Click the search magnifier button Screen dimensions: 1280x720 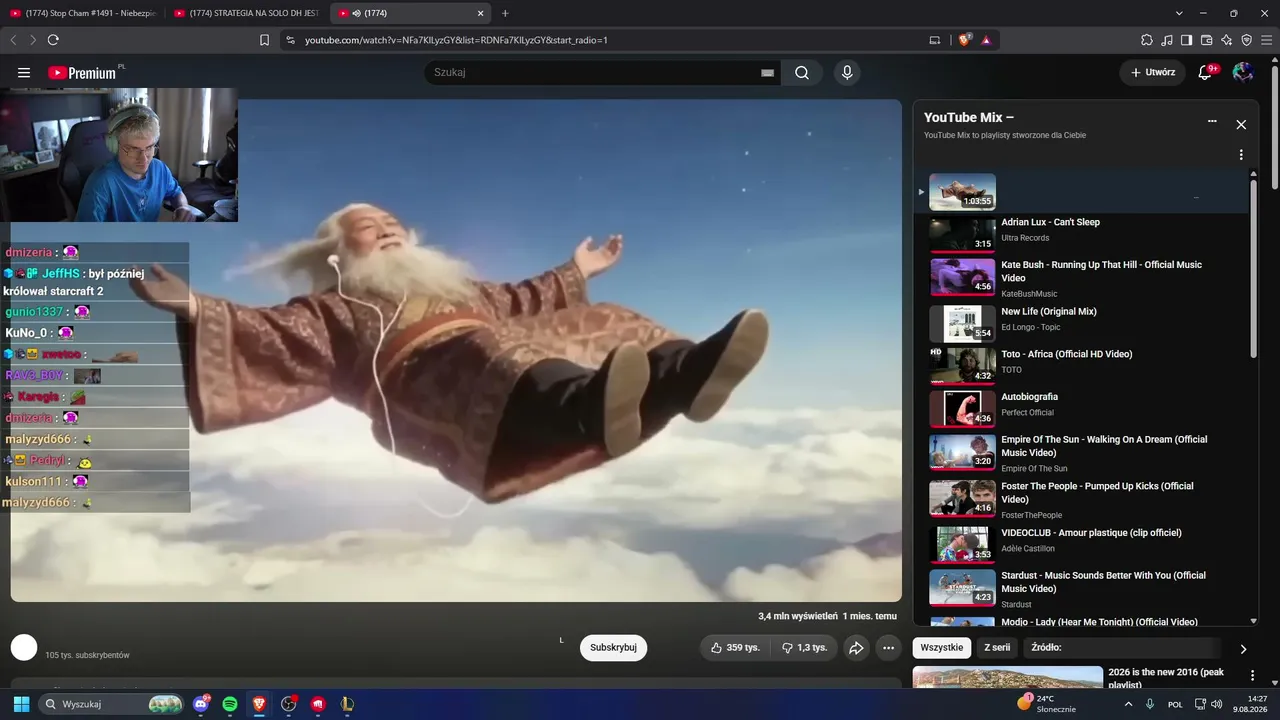(x=802, y=73)
